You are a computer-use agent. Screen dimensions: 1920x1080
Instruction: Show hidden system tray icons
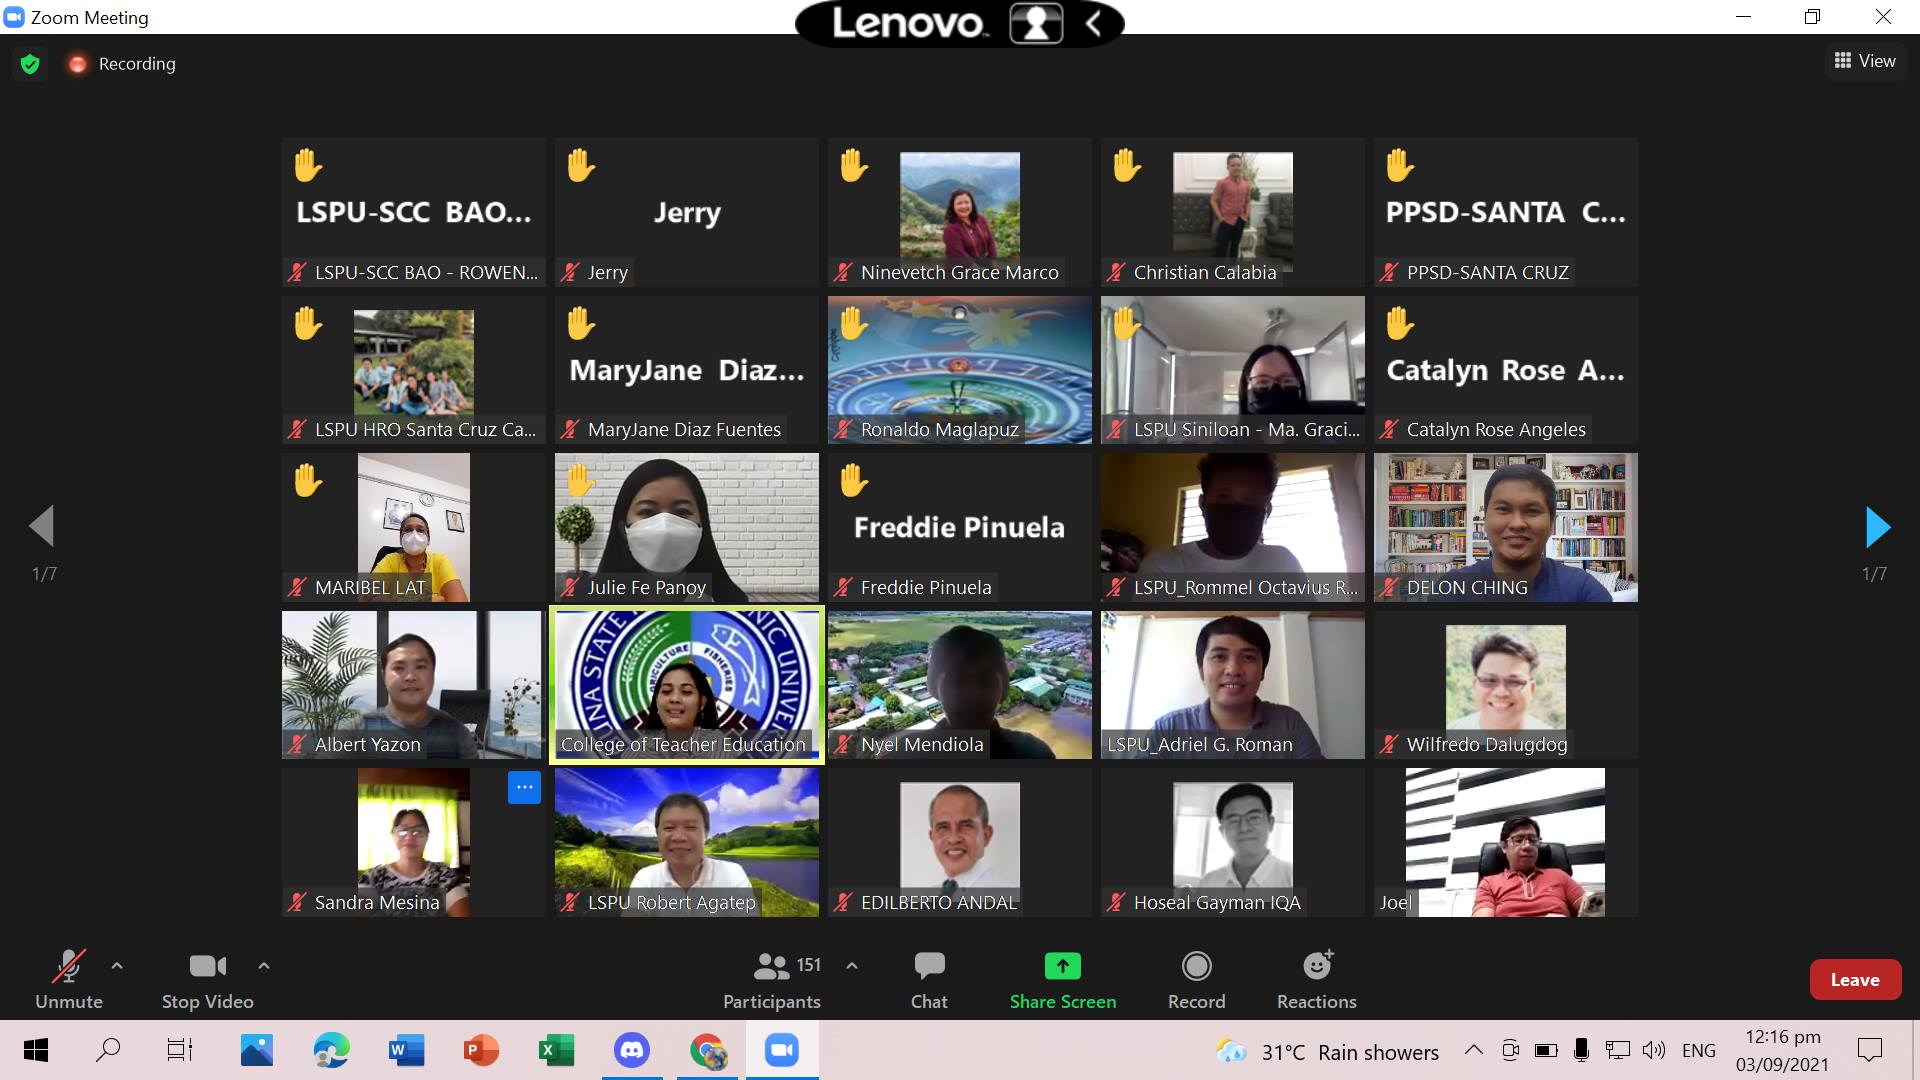[1473, 1050]
